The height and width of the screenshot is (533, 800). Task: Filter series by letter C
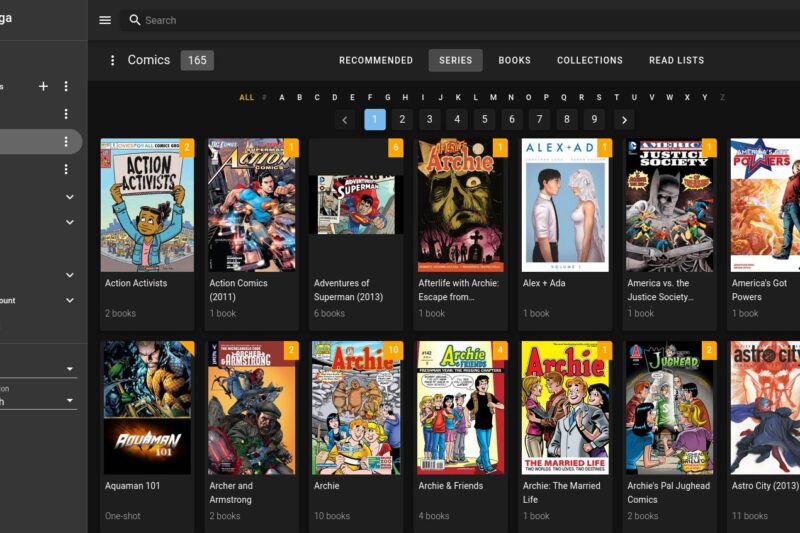(317, 97)
